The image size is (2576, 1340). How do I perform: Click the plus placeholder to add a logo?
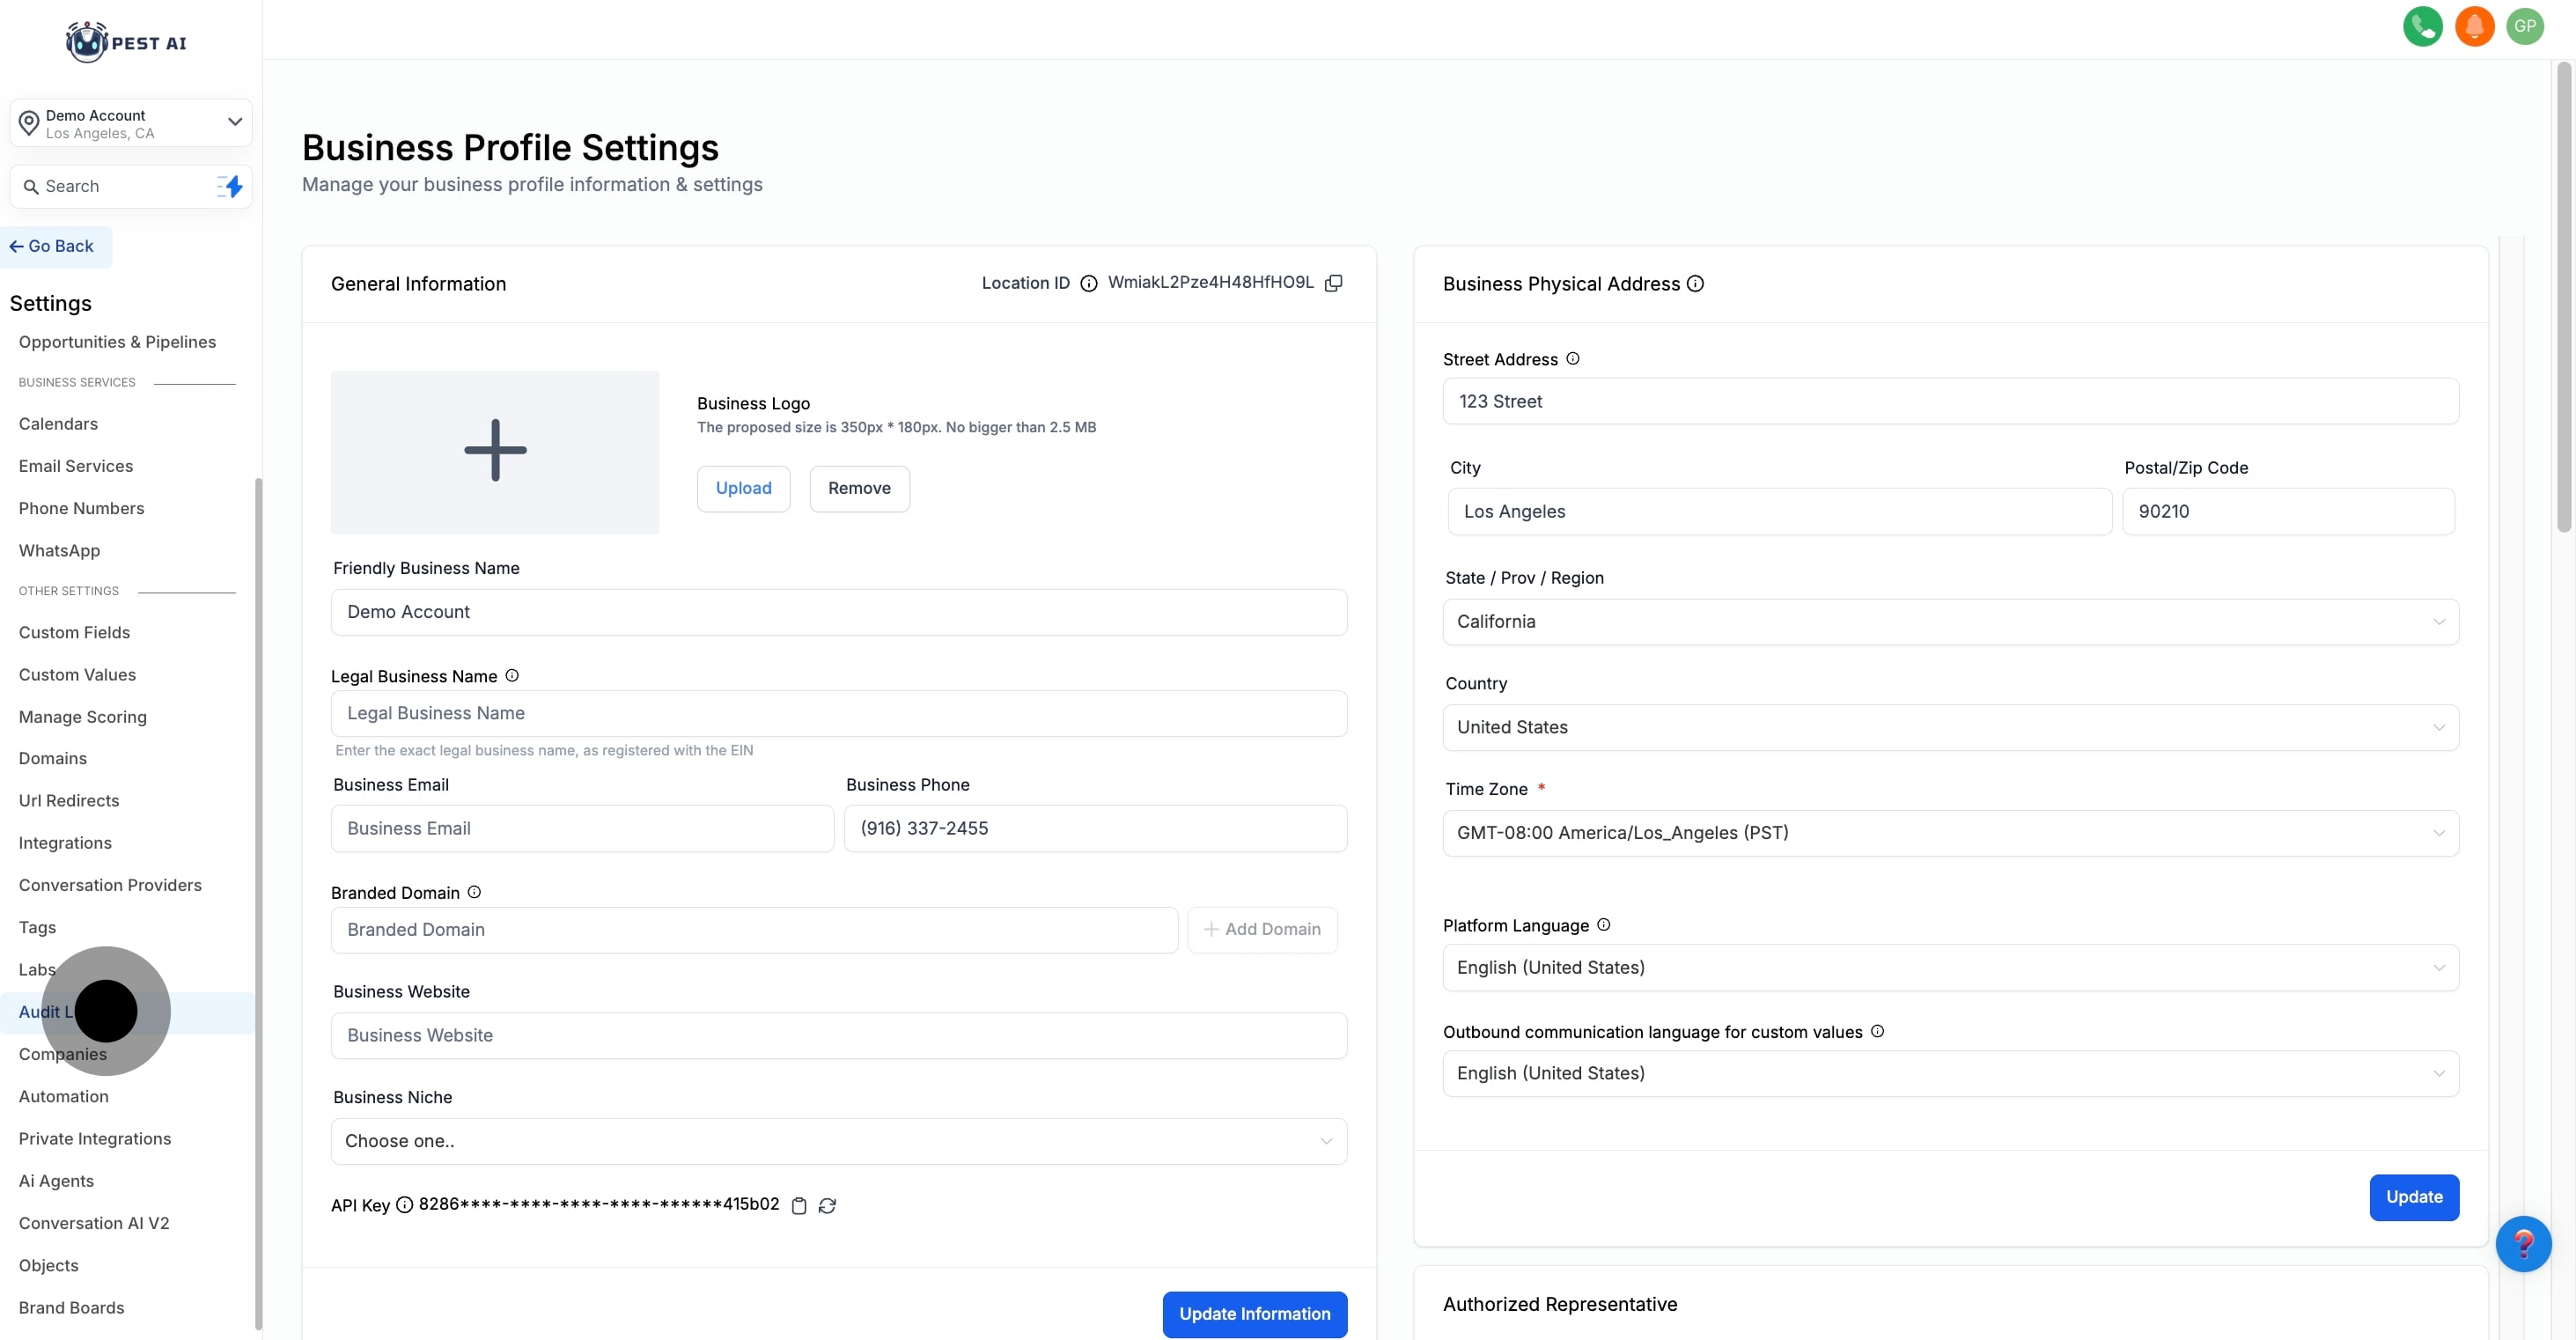(x=494, y=450)
